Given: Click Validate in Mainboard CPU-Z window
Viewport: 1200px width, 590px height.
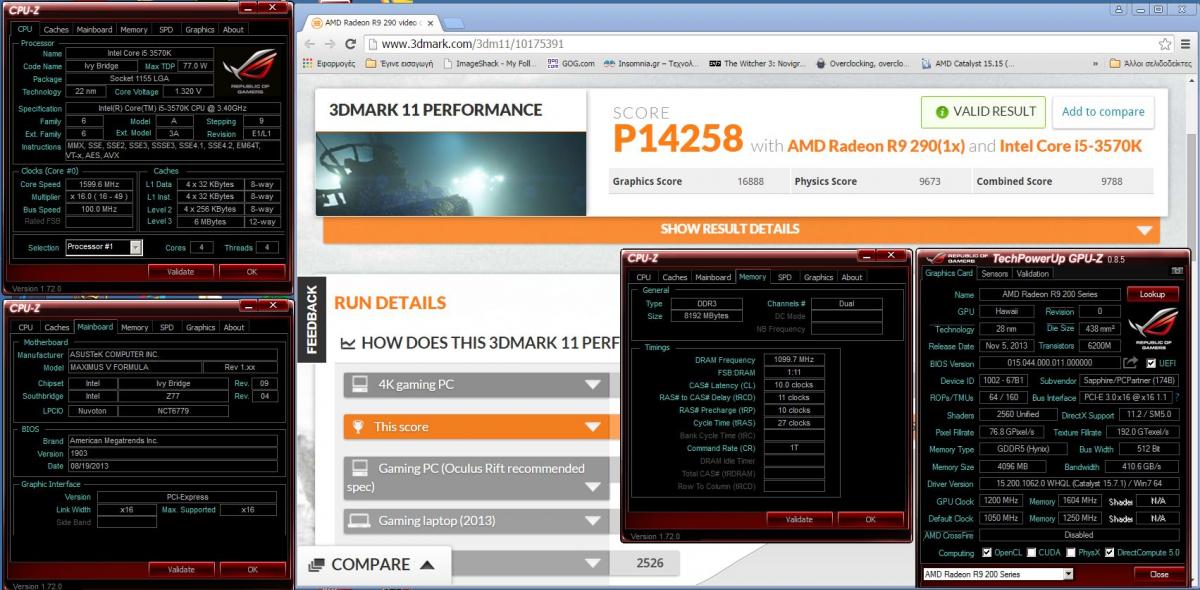Looking at the screenshot, I should (181, 569).
